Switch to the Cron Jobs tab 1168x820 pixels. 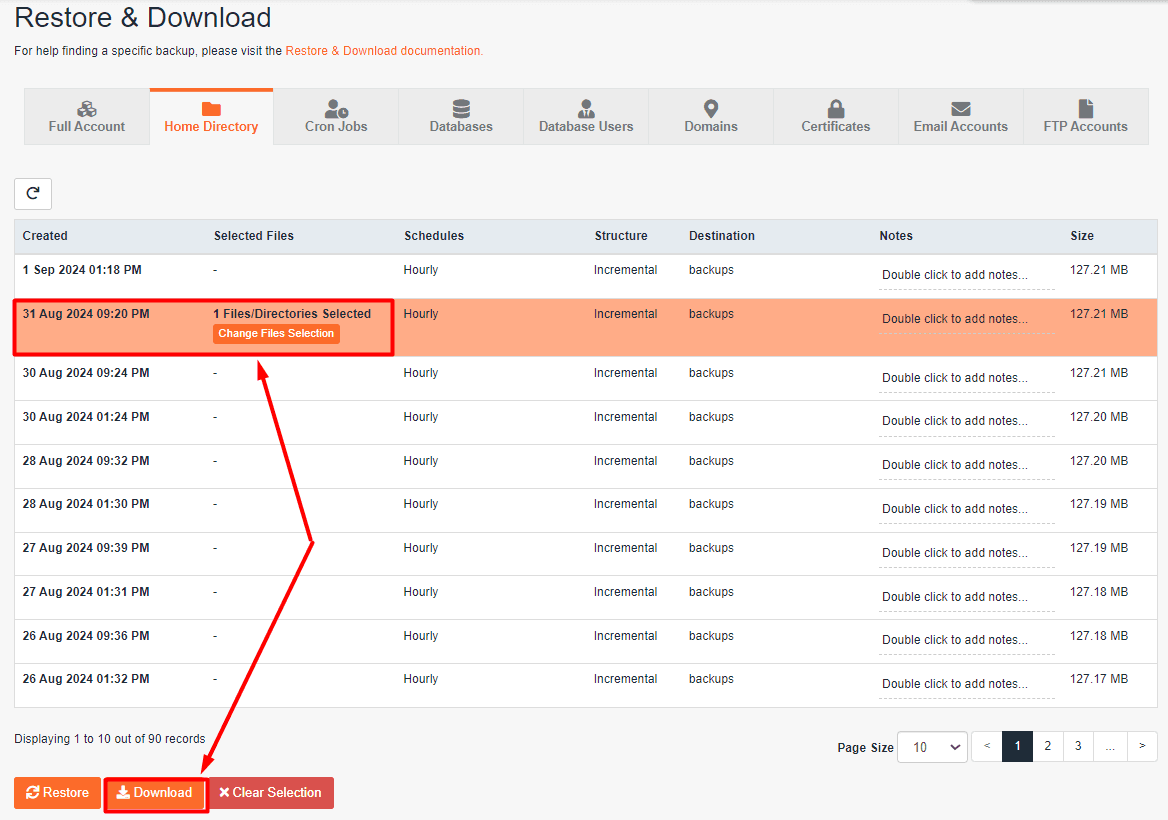336,116
